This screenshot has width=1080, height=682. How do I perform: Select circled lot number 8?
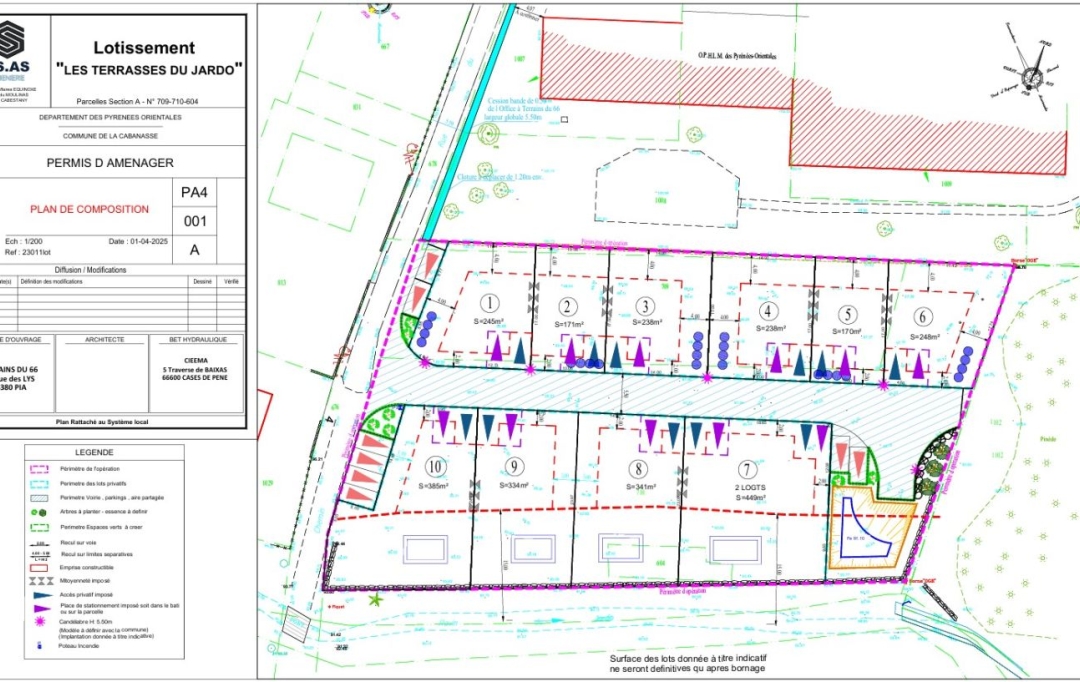click(638, 469)
